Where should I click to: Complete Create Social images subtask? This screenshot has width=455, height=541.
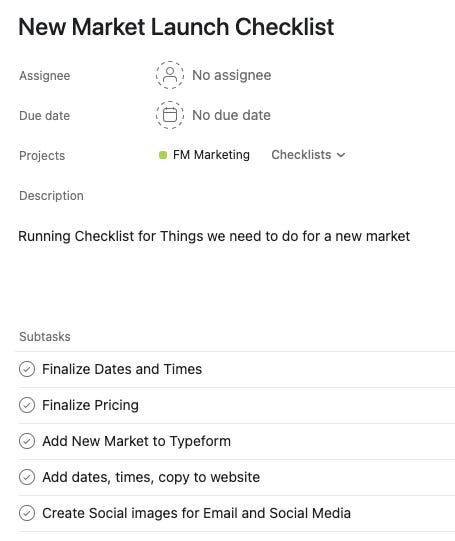[27, 513]
